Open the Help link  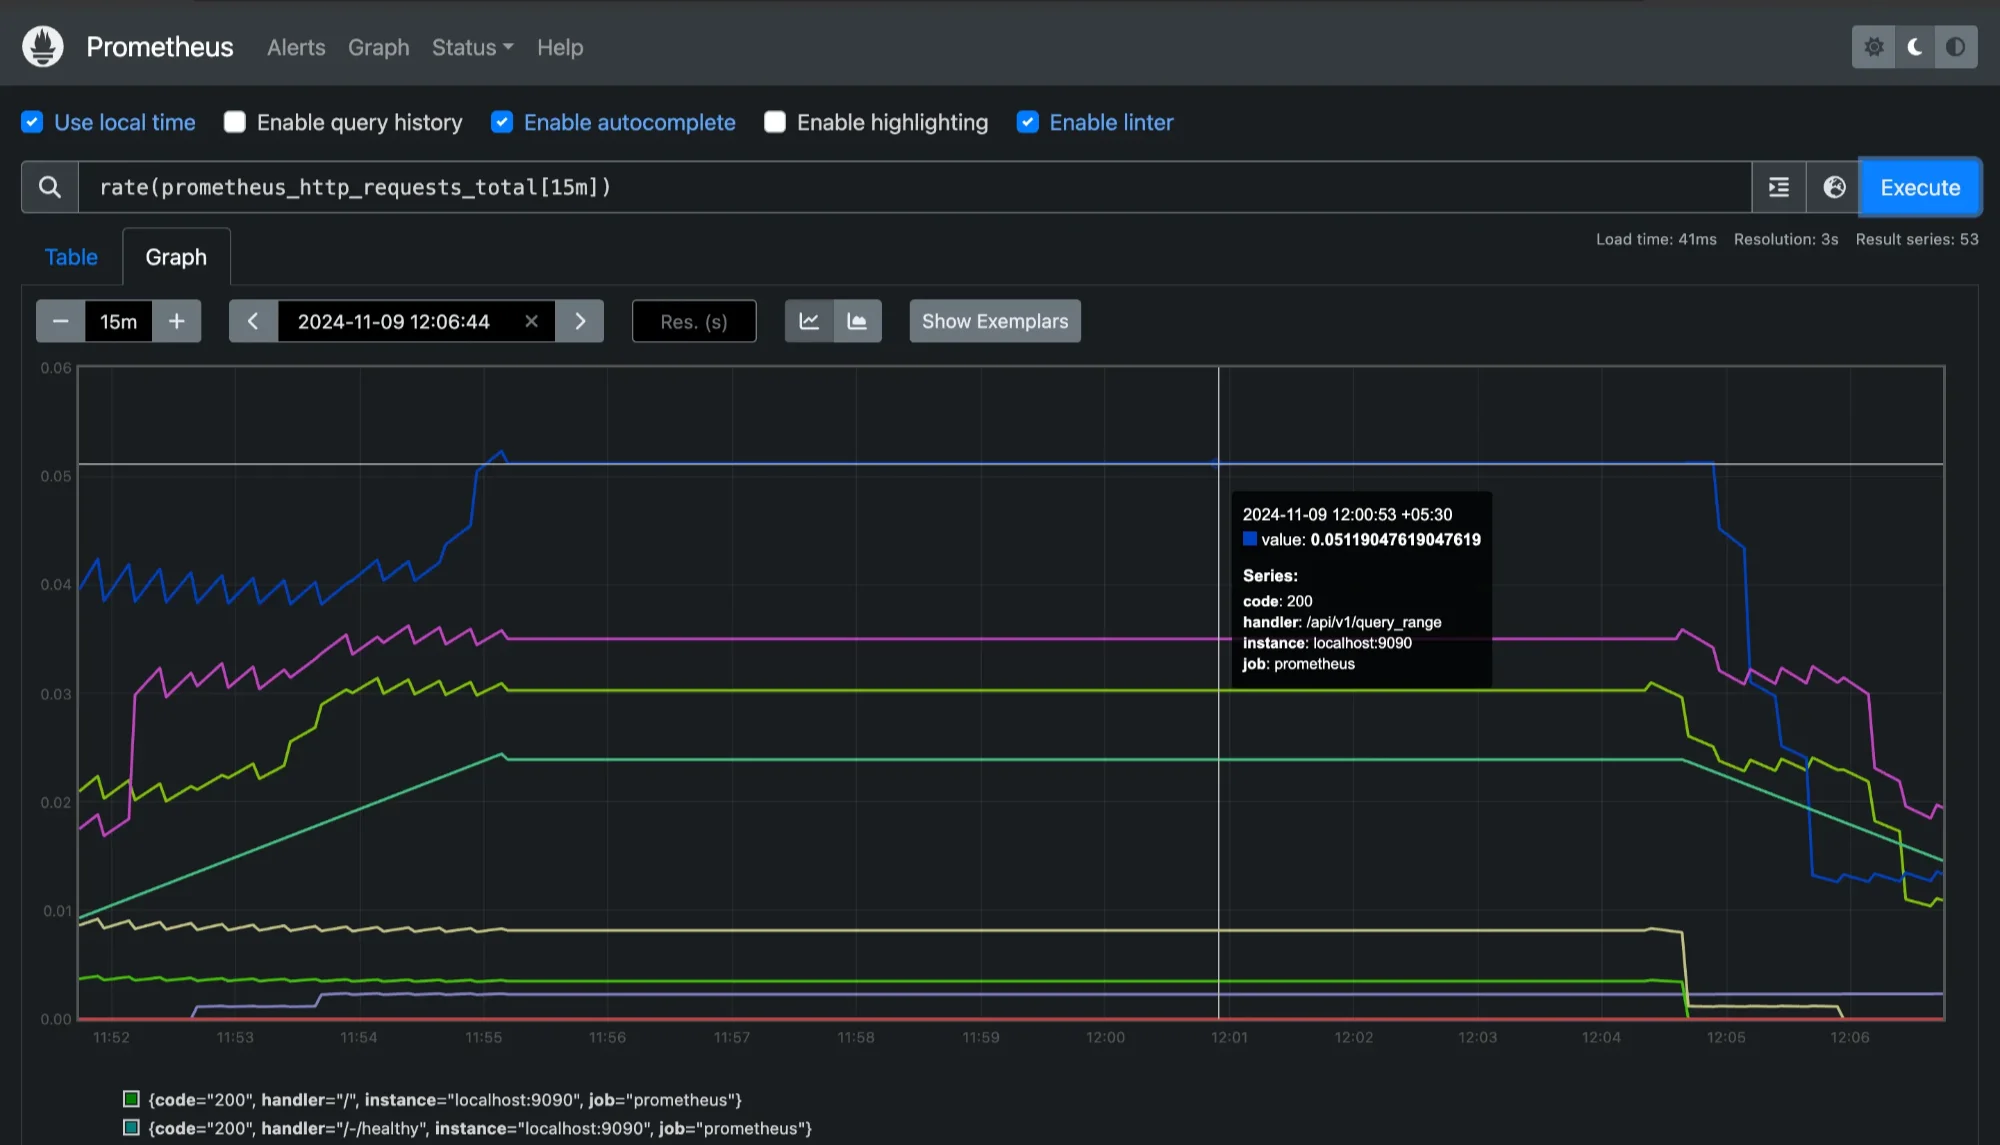coord(560,47)
